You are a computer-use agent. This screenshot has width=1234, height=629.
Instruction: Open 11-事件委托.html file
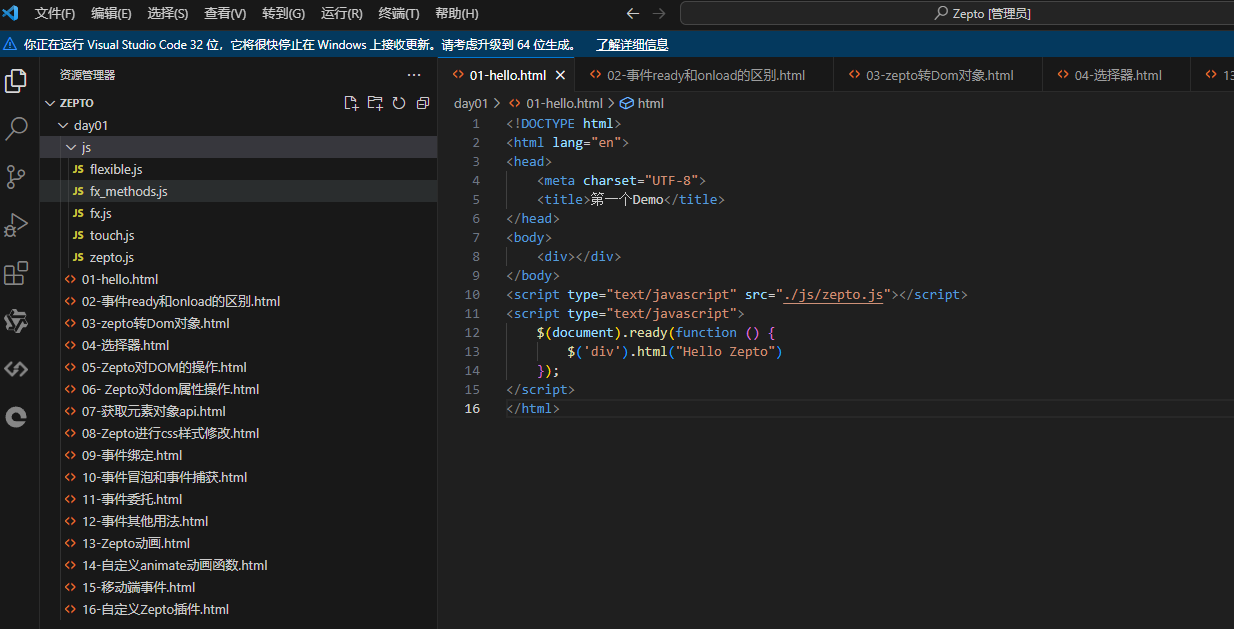(238, 499)
